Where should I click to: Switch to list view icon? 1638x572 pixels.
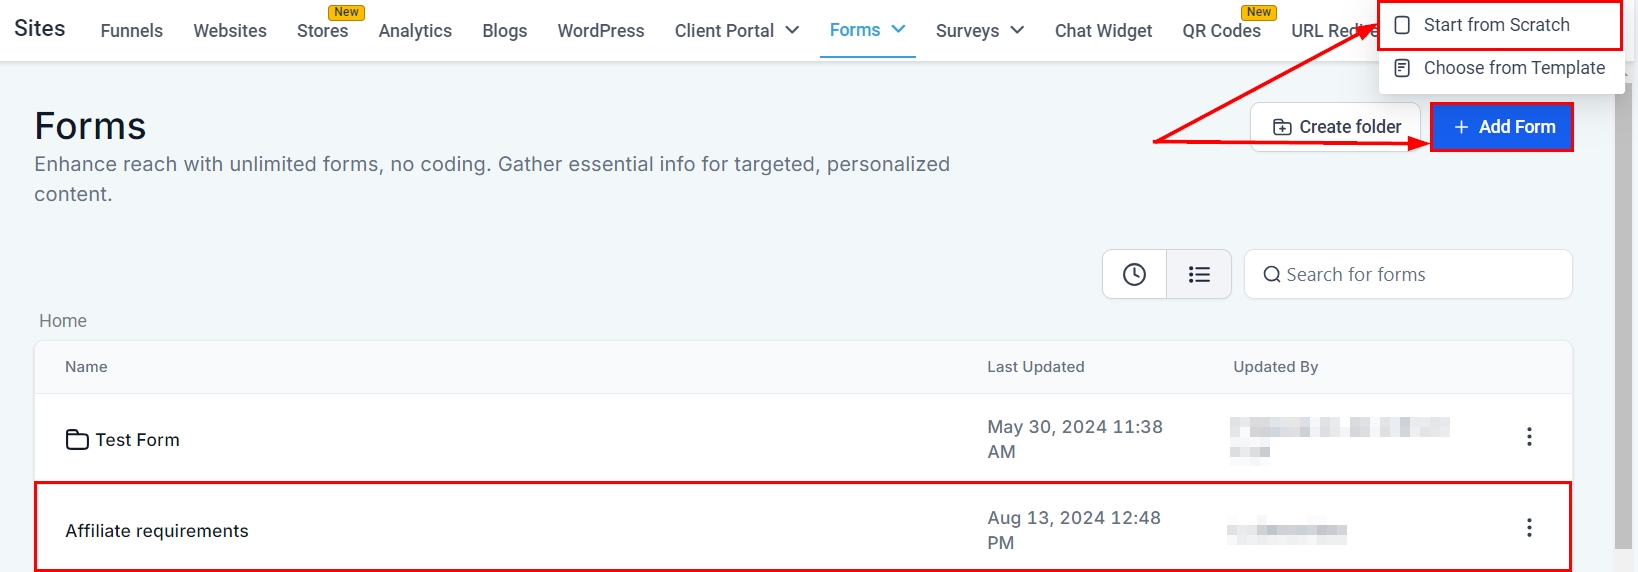click(x=1199, y=274)
